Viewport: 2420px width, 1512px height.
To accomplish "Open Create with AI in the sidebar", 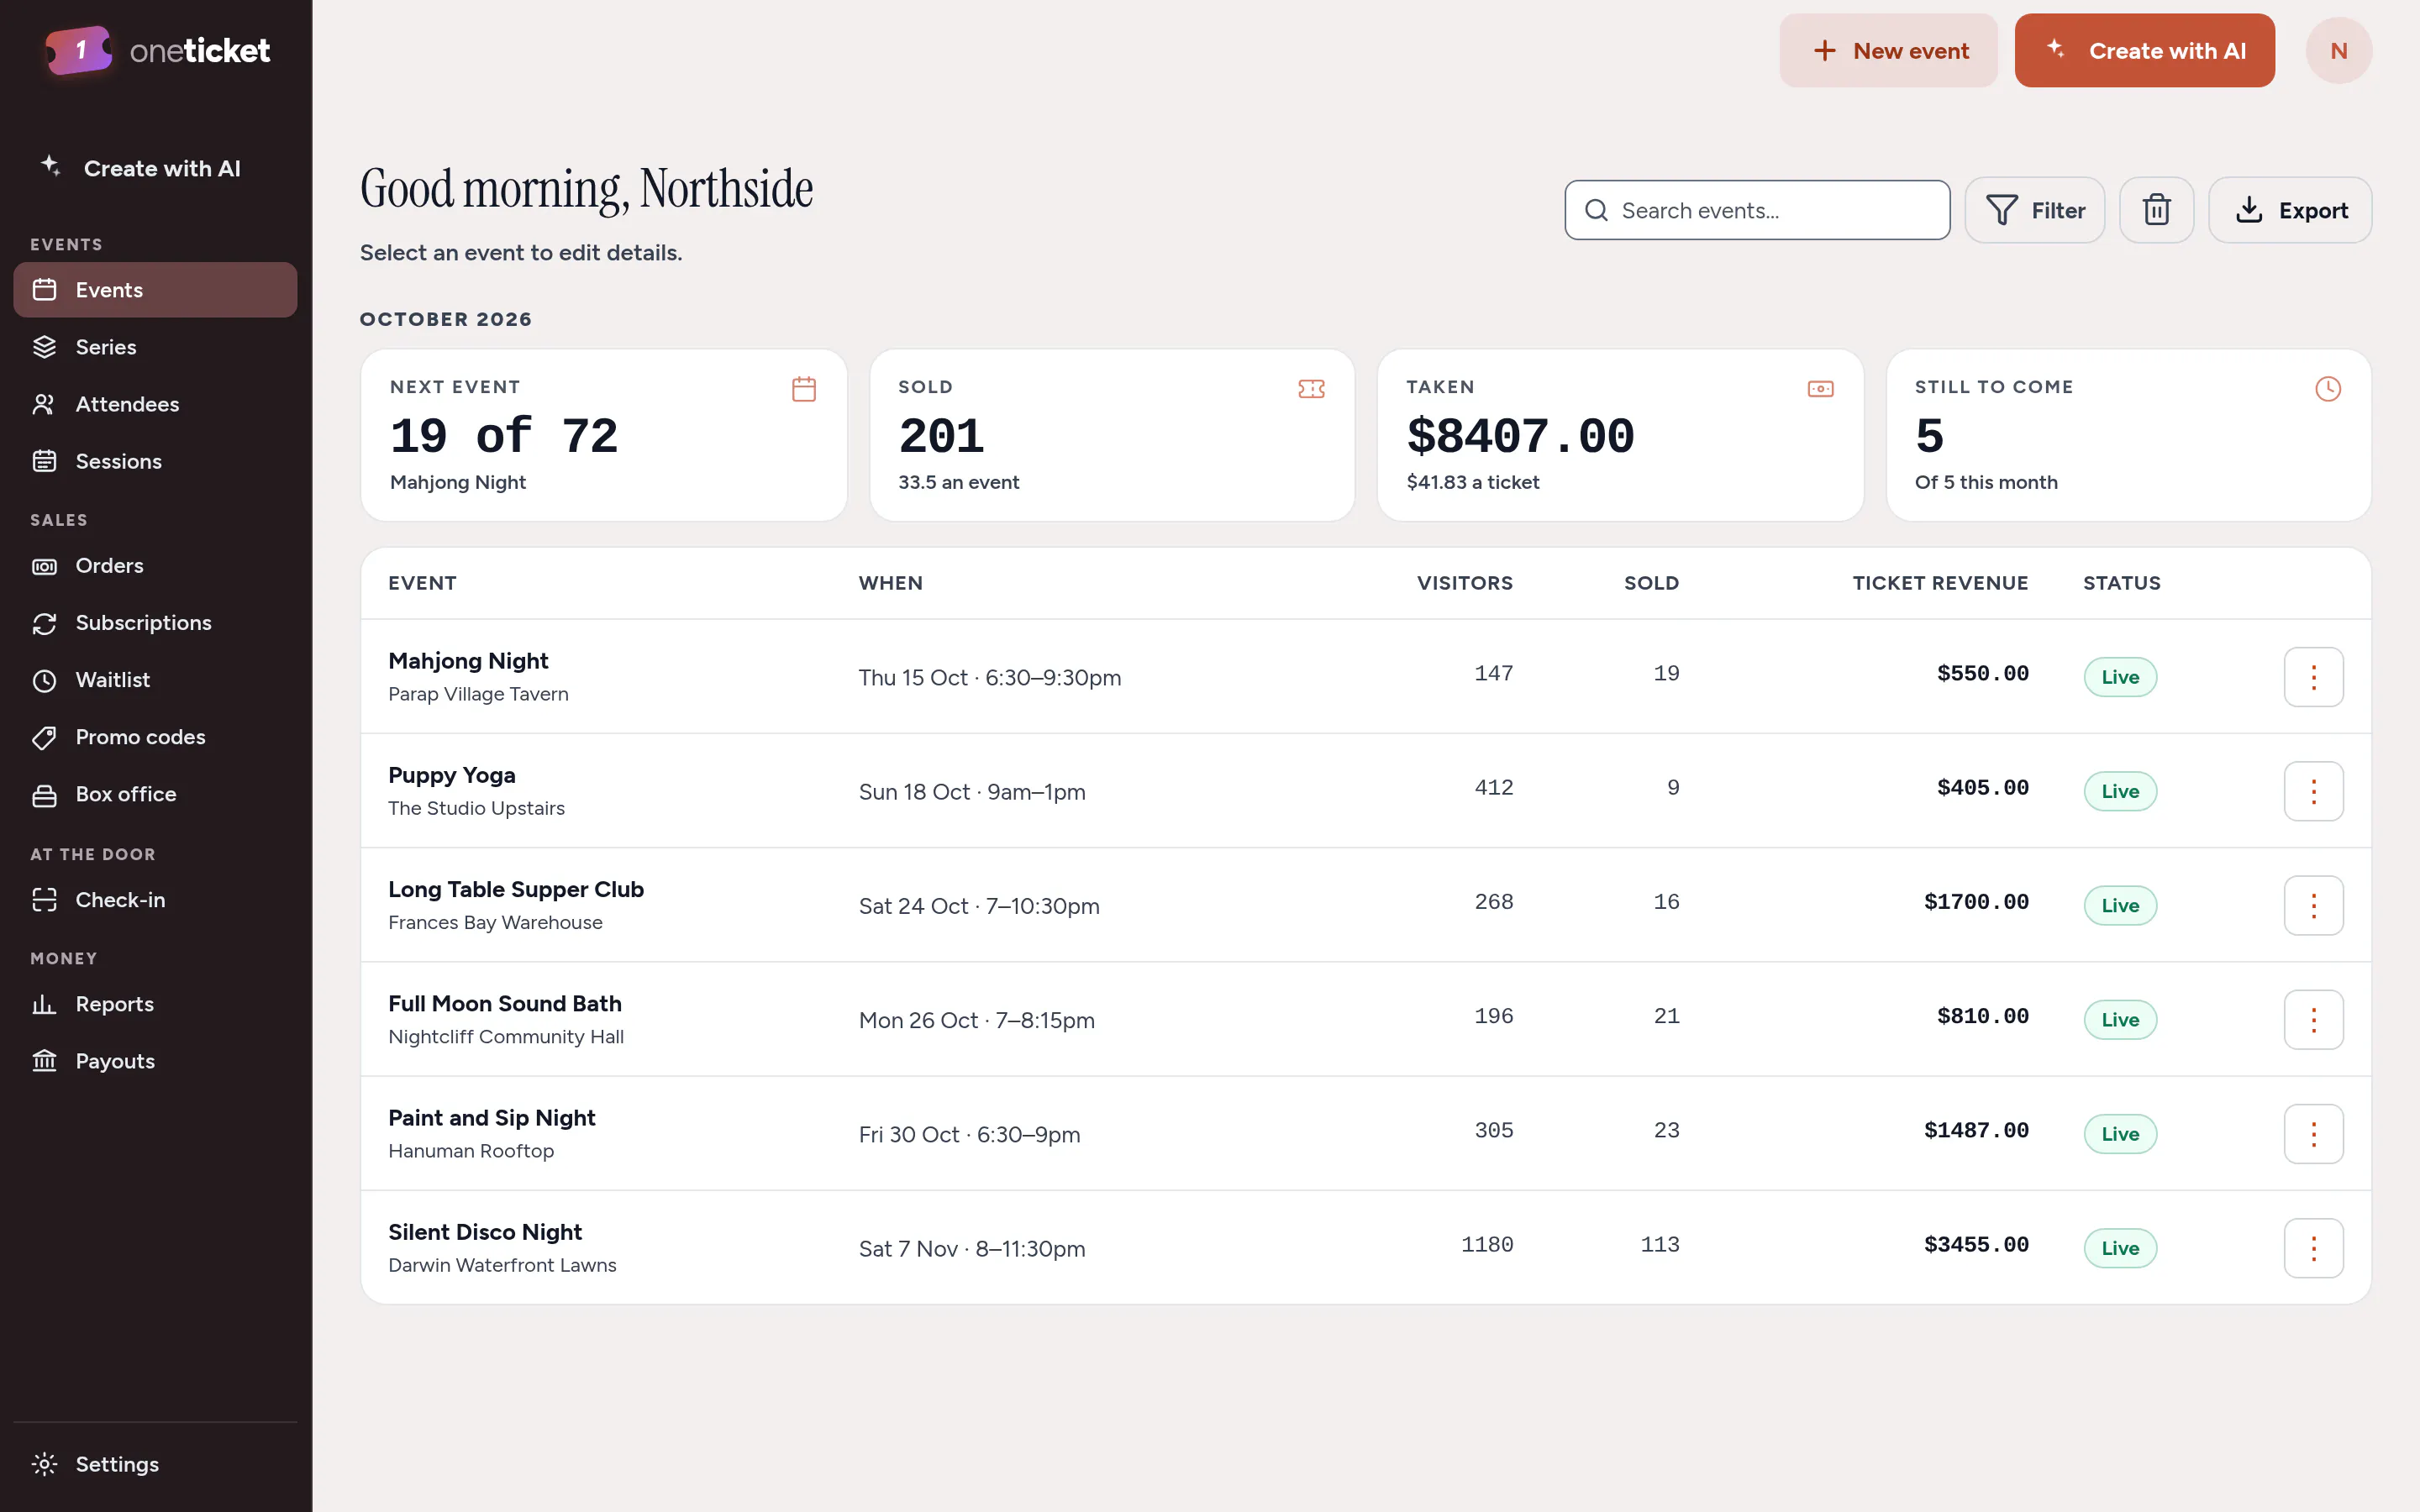I will [x=155, y=168].
